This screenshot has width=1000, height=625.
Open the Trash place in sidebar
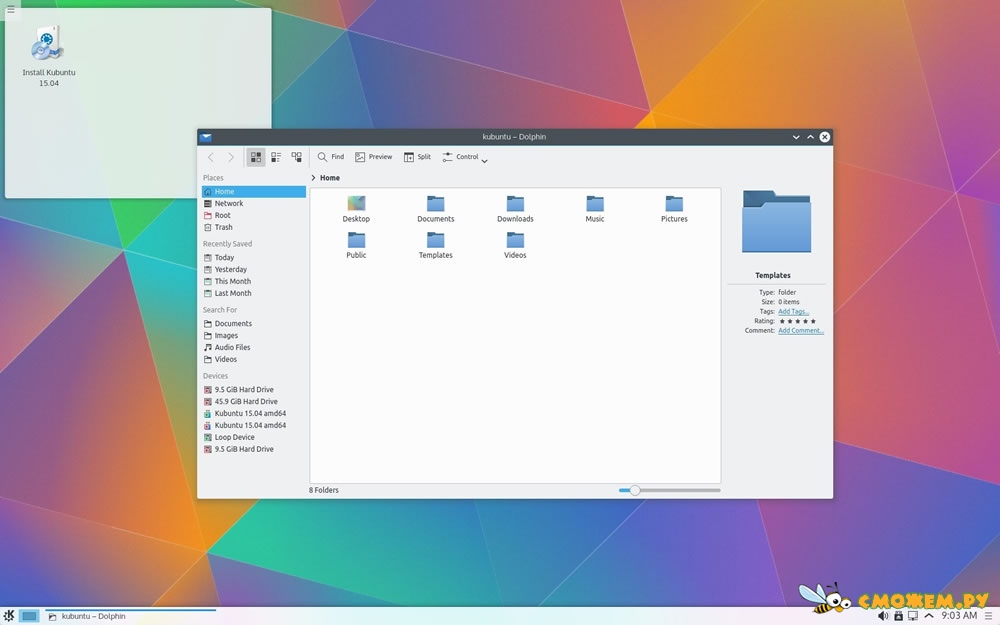click(x=223, y=227)
